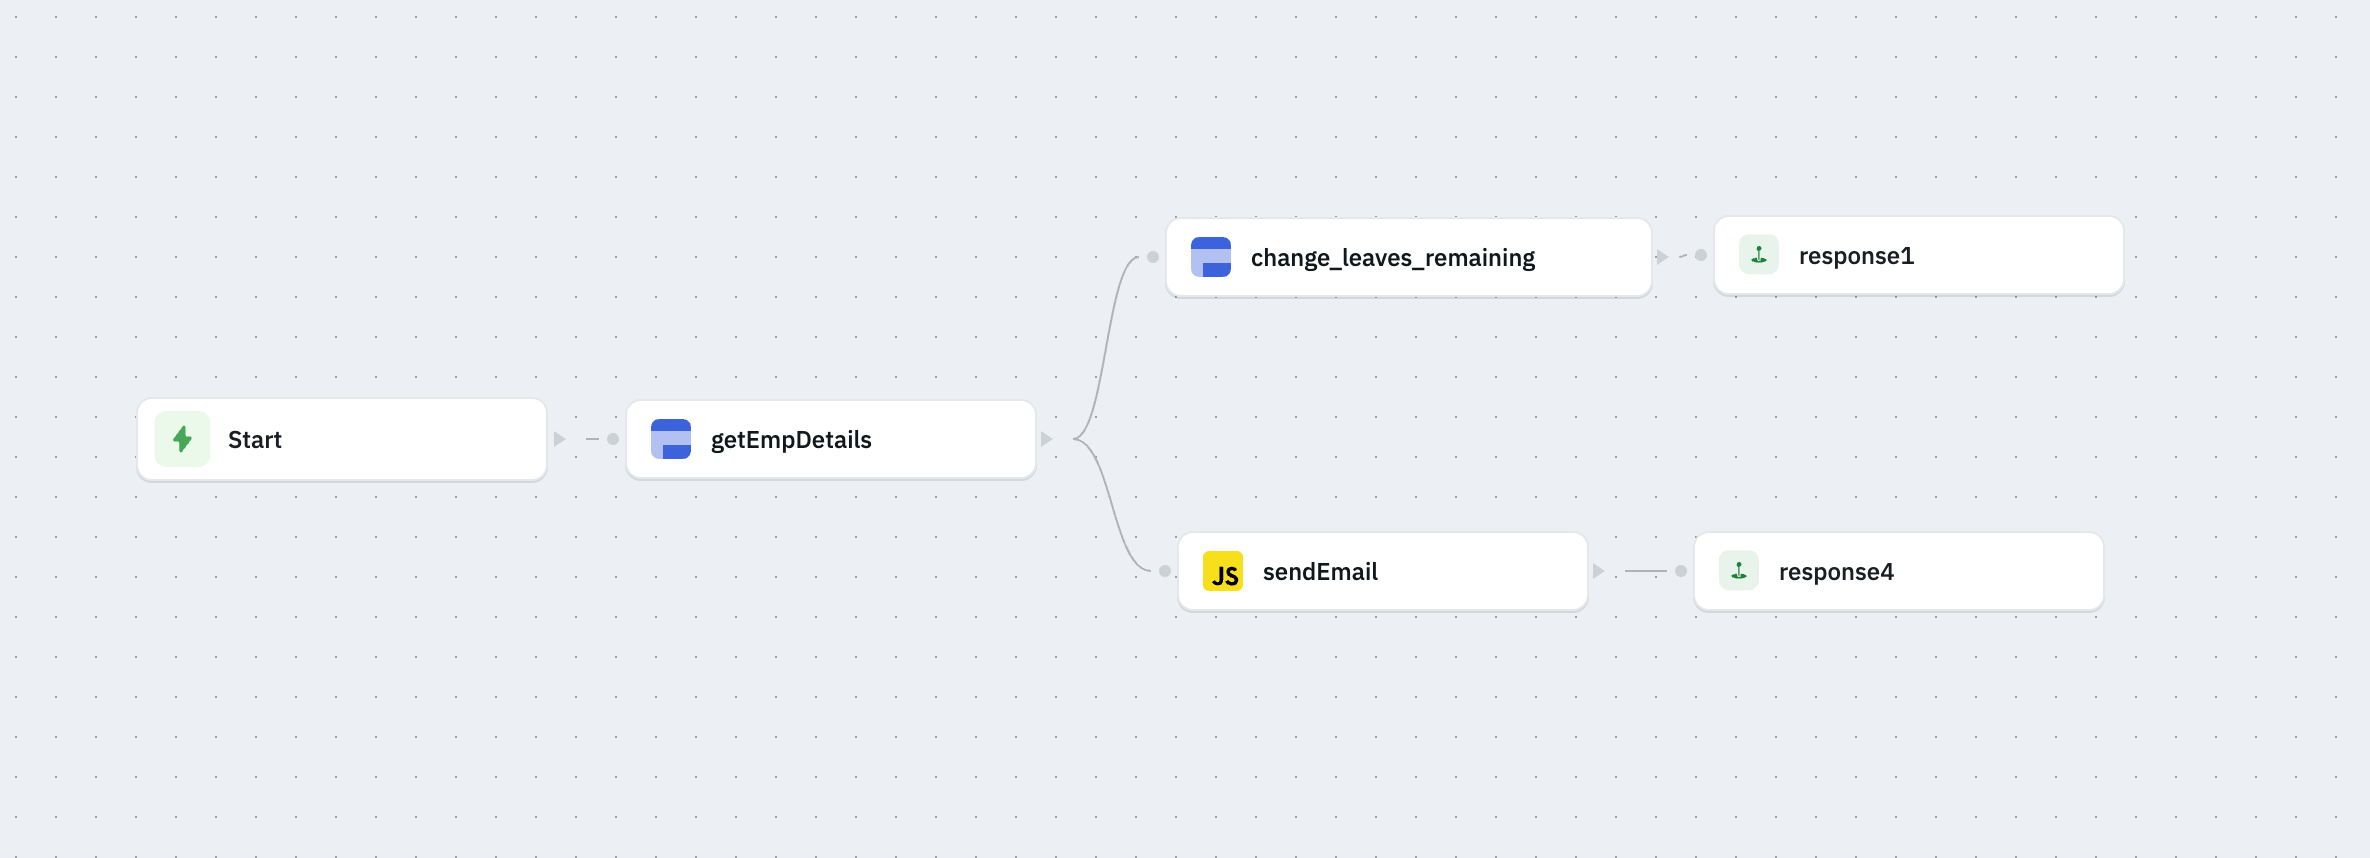This screenshot has height=858, width=2370.
Task: Click the output arrow of sendEmail
Action: 1599,571
